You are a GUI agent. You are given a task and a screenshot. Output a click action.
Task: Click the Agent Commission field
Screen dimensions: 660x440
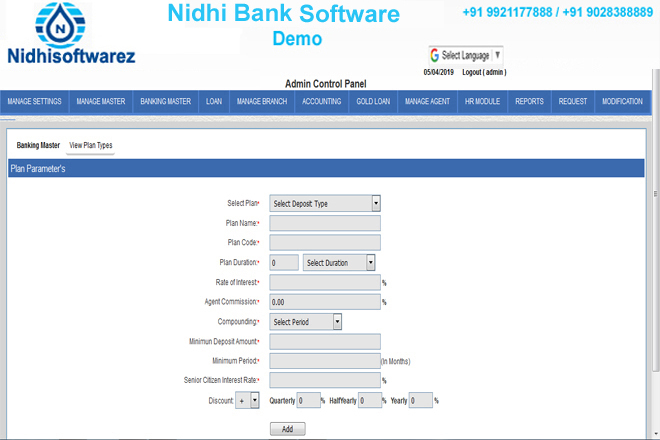pyautogui.click(x=325, y=302)
